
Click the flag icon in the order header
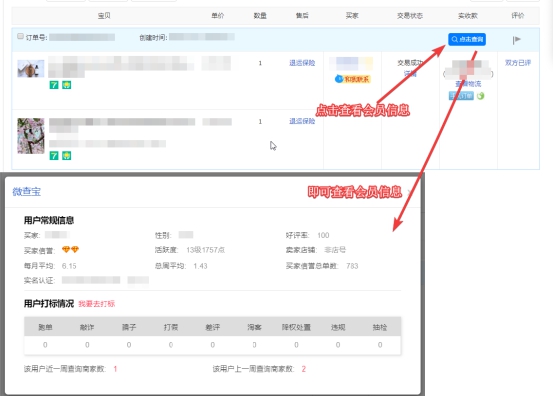tap(517, 40)
